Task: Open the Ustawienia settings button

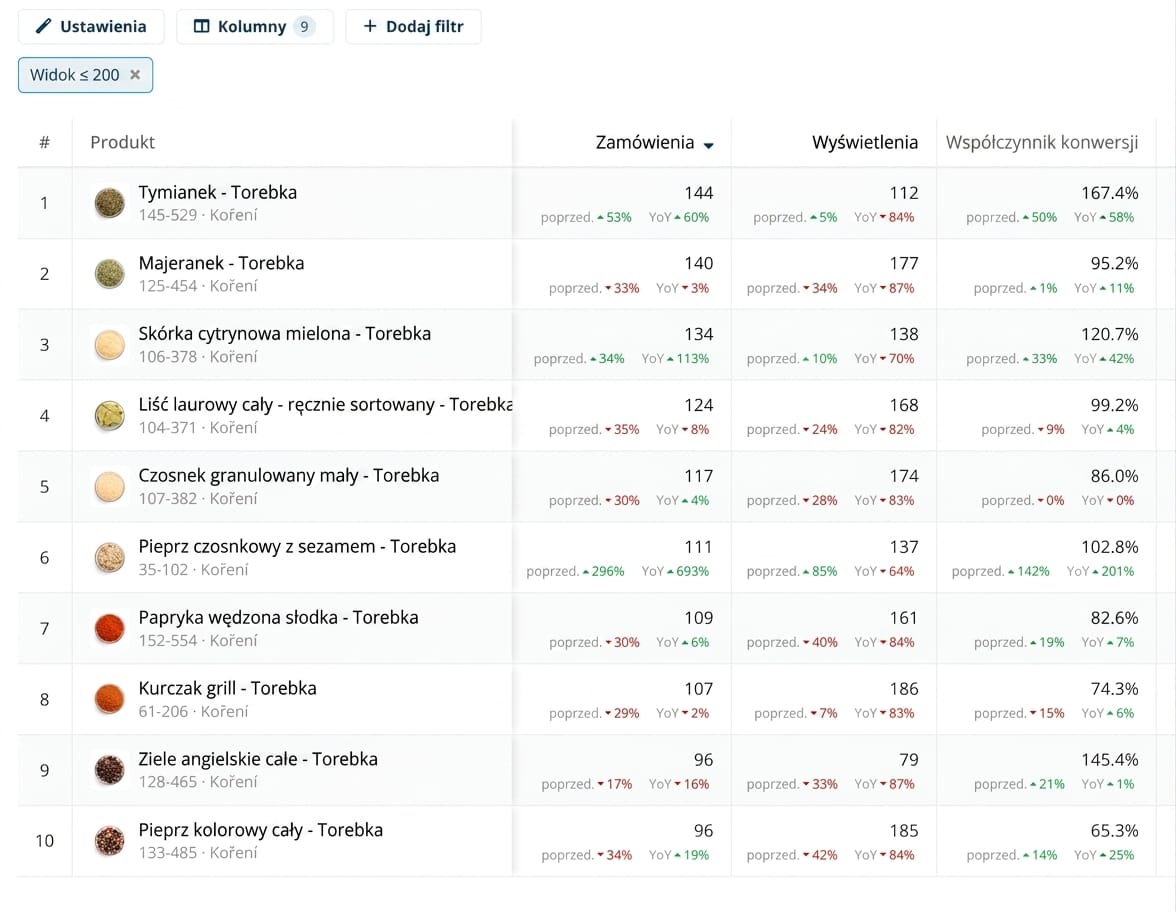Action: [x=91, y=26]
